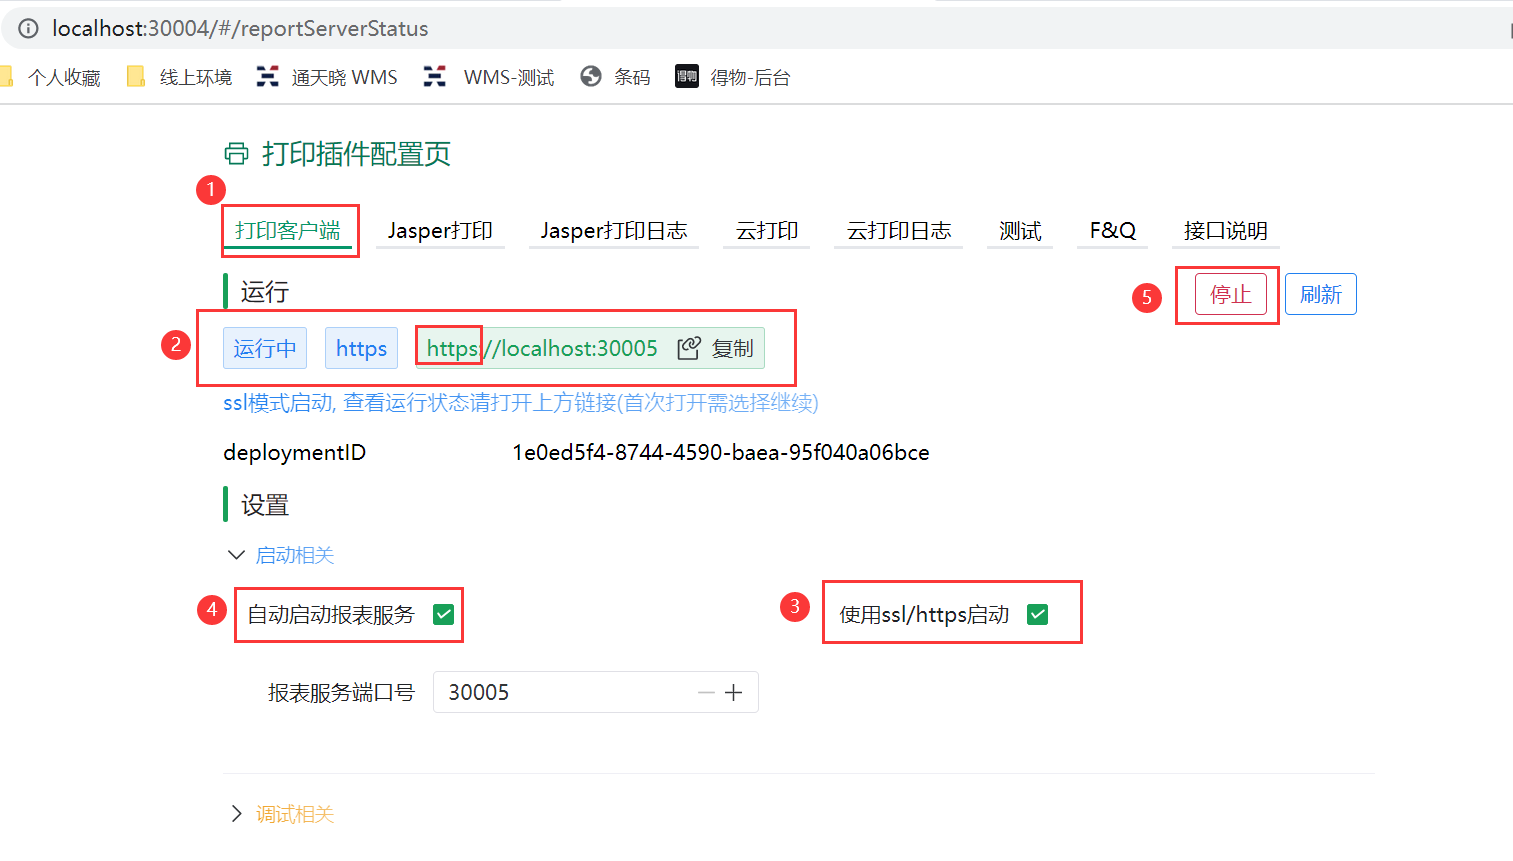
Task: Open the 条码 globe bookmark
Action: 615,77
